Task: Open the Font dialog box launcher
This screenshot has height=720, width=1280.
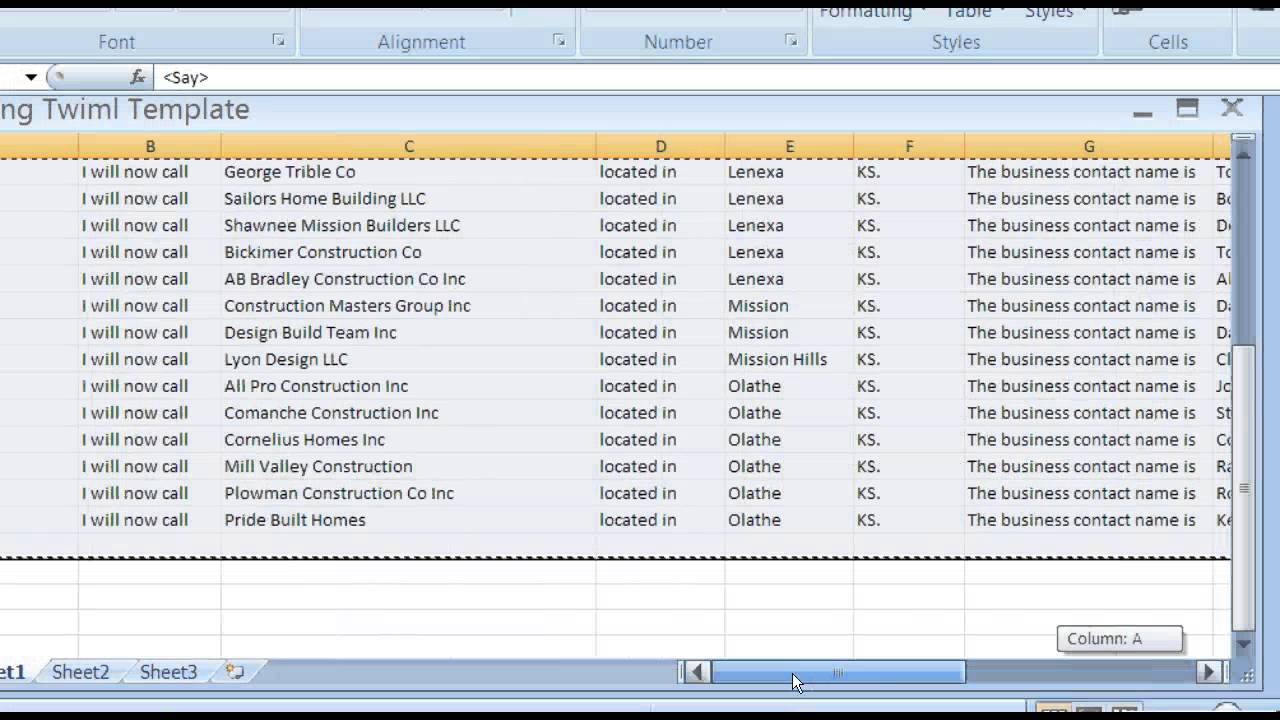Action: click(278, 41)
